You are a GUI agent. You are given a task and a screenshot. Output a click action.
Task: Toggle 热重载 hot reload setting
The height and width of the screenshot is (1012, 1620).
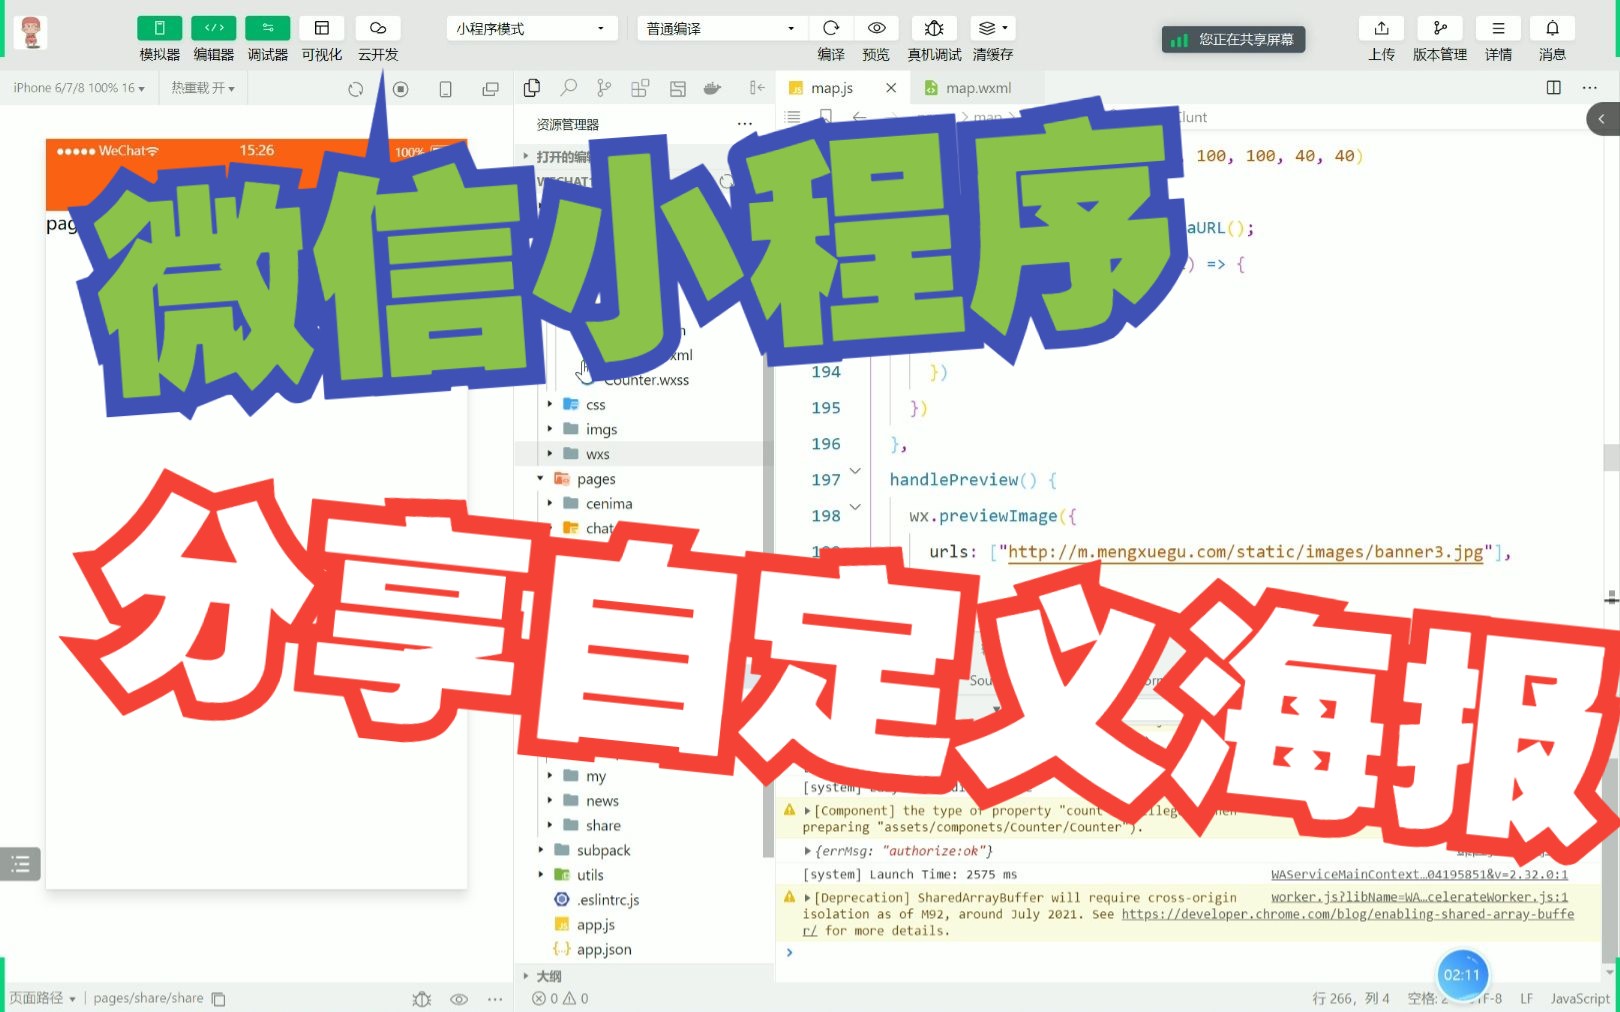pos(202,88)
